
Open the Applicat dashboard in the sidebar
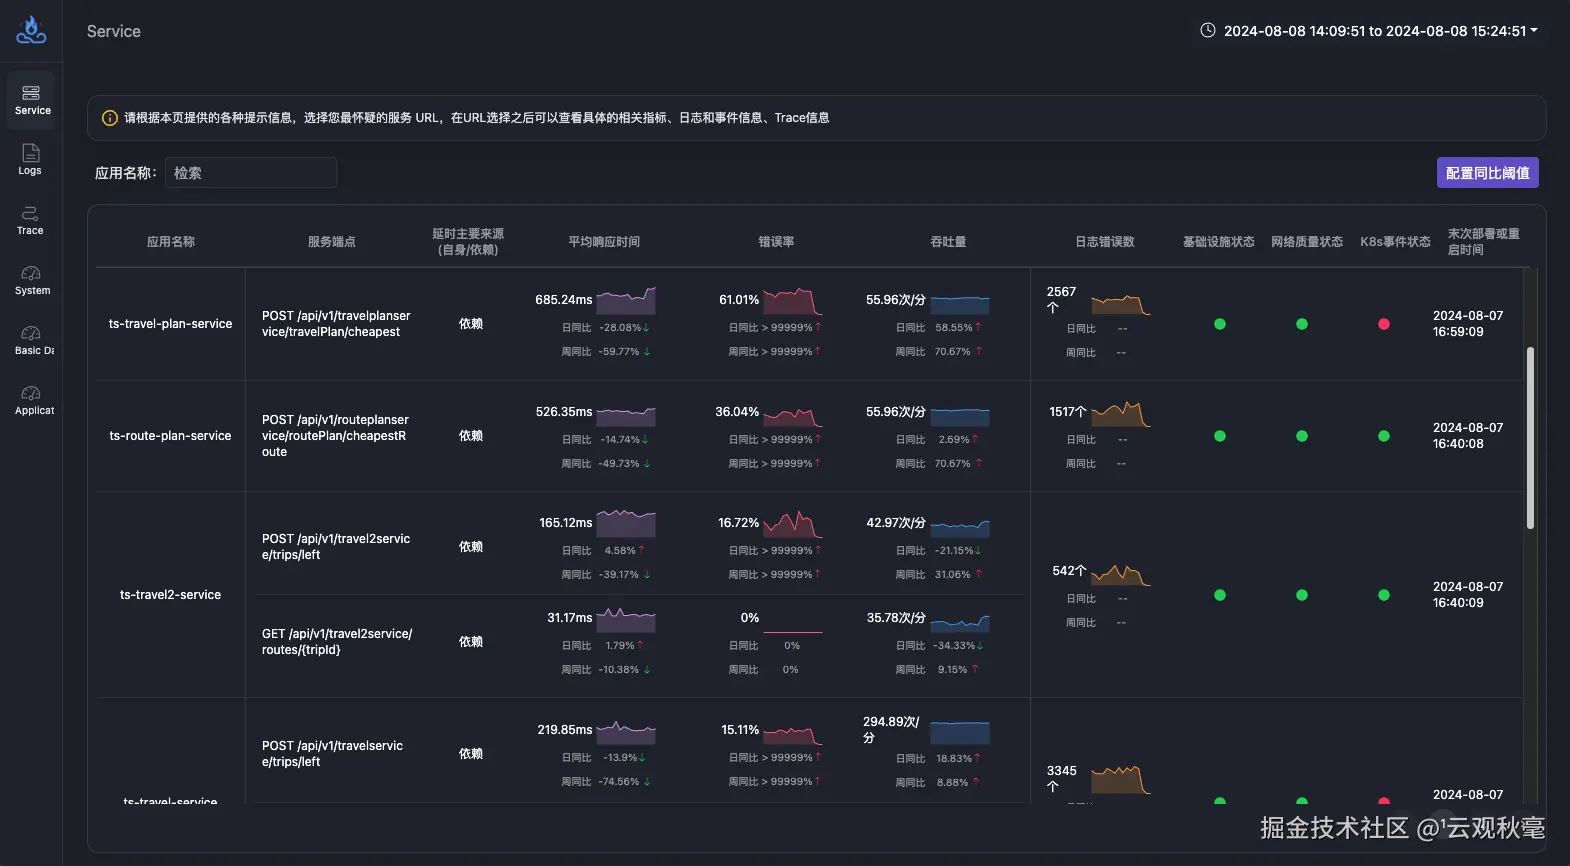31,400
